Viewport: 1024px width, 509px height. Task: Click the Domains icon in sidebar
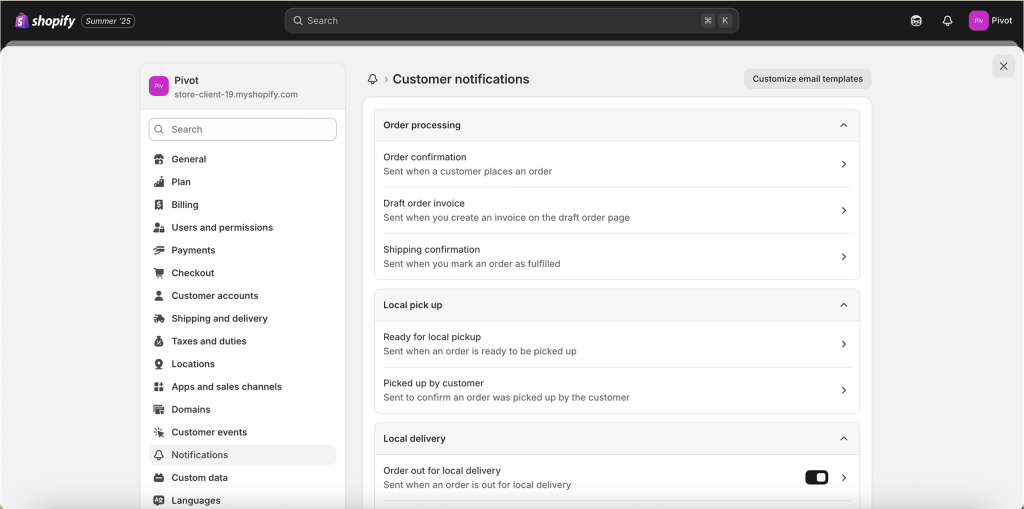point(159,410)
